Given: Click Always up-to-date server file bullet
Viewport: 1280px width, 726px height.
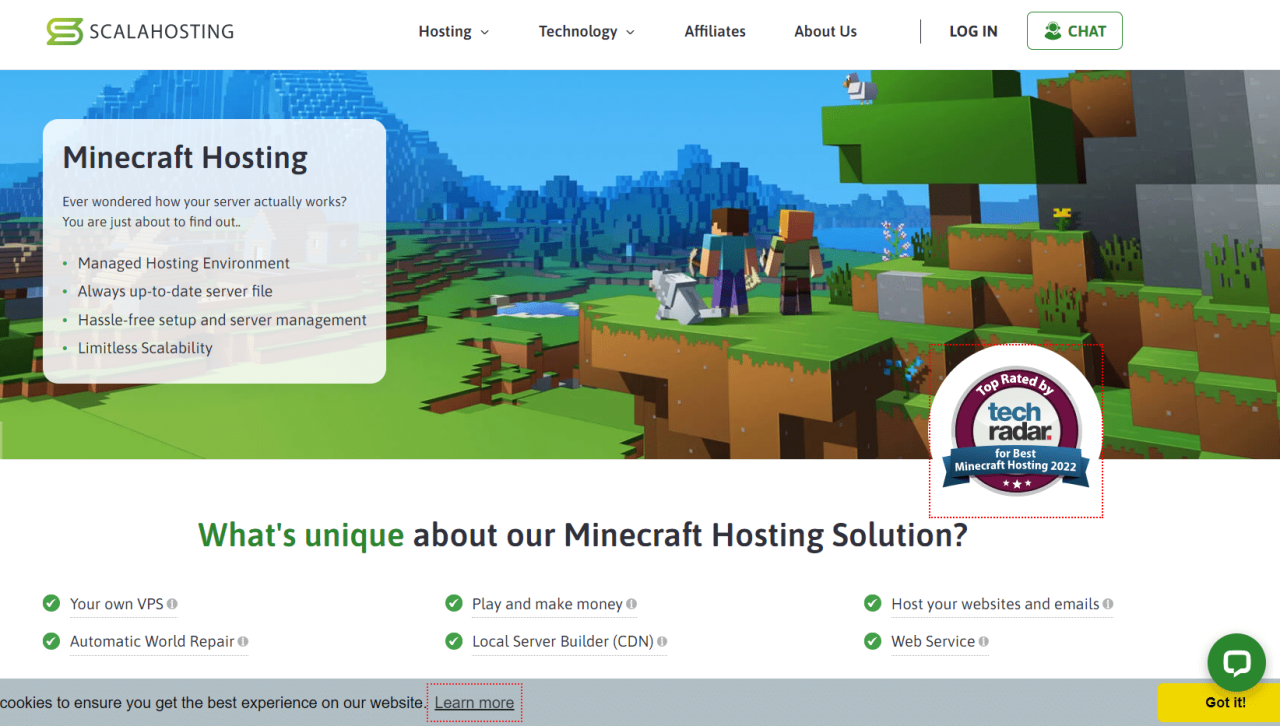Looking at the screenshot, I should [x=175, y=291].
